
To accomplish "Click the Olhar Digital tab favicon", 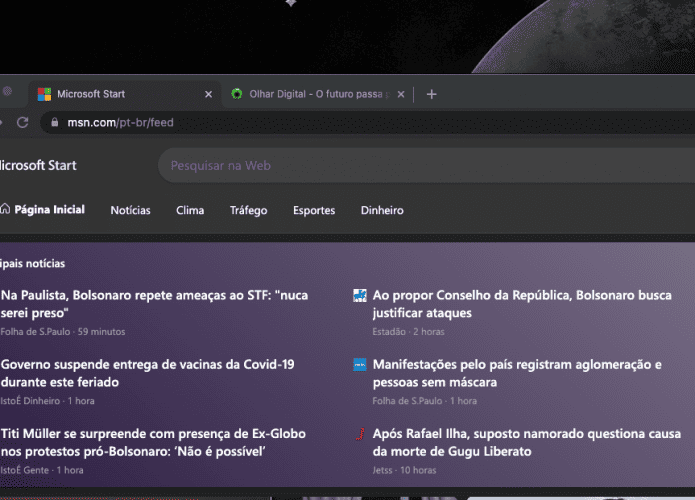I will [237, 94].
